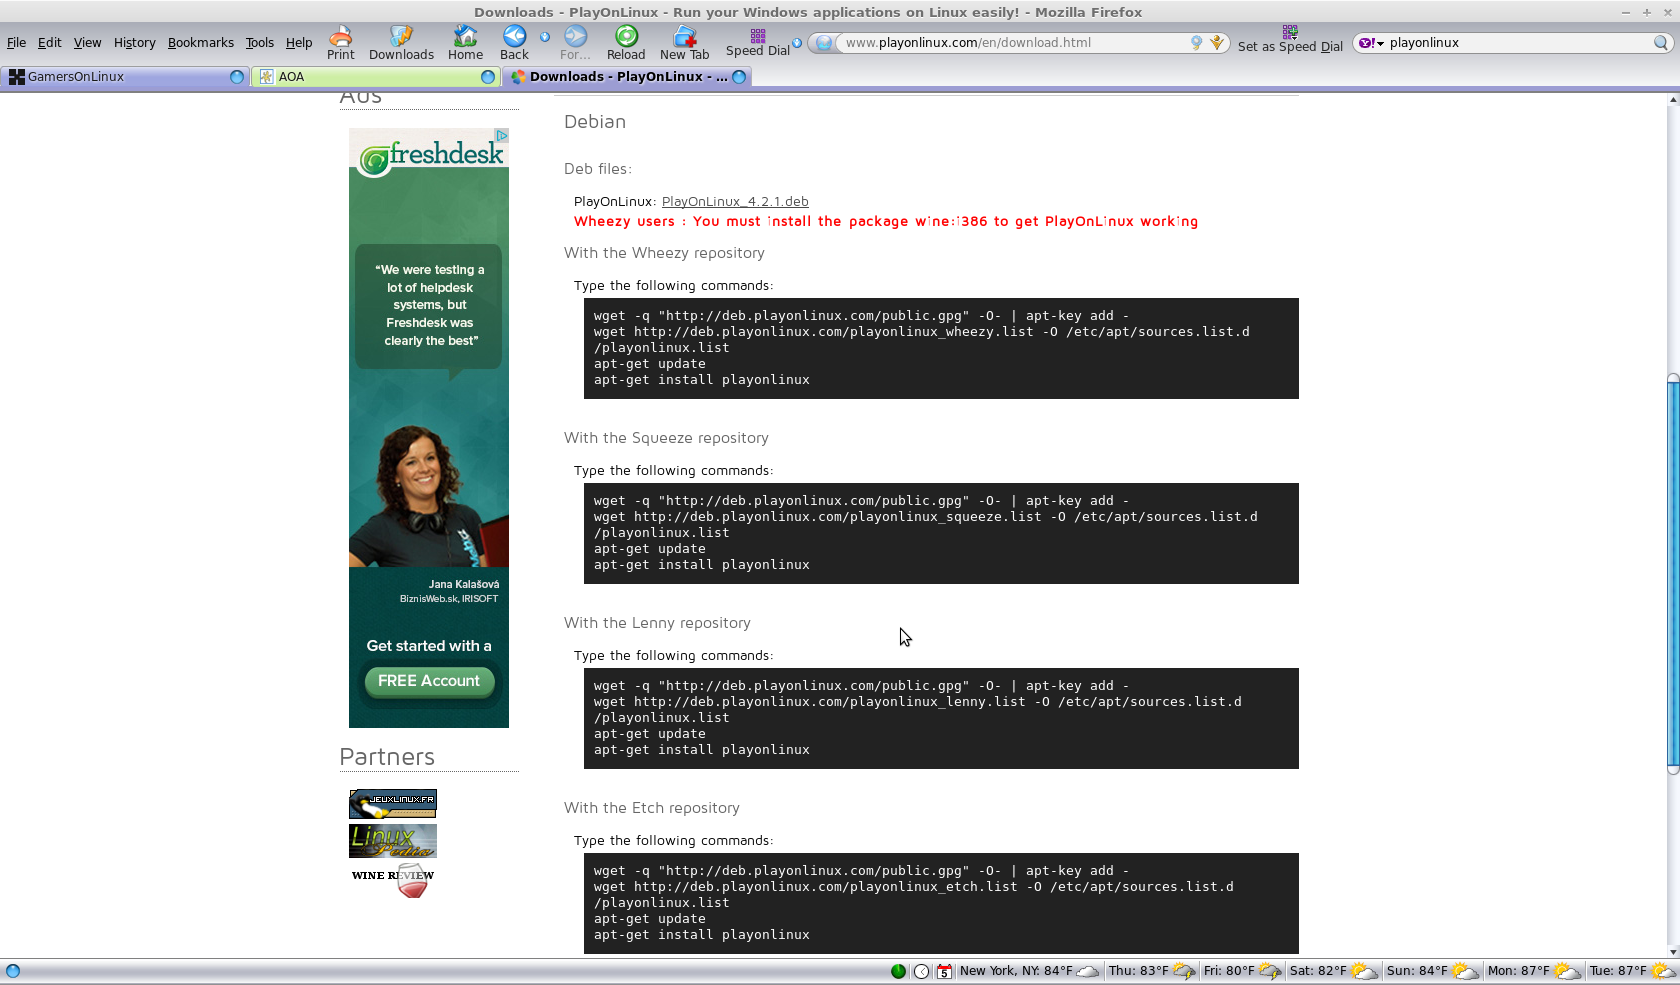Click the scrollbar down arrow
1680x985 pixels.
point(1673,952)
